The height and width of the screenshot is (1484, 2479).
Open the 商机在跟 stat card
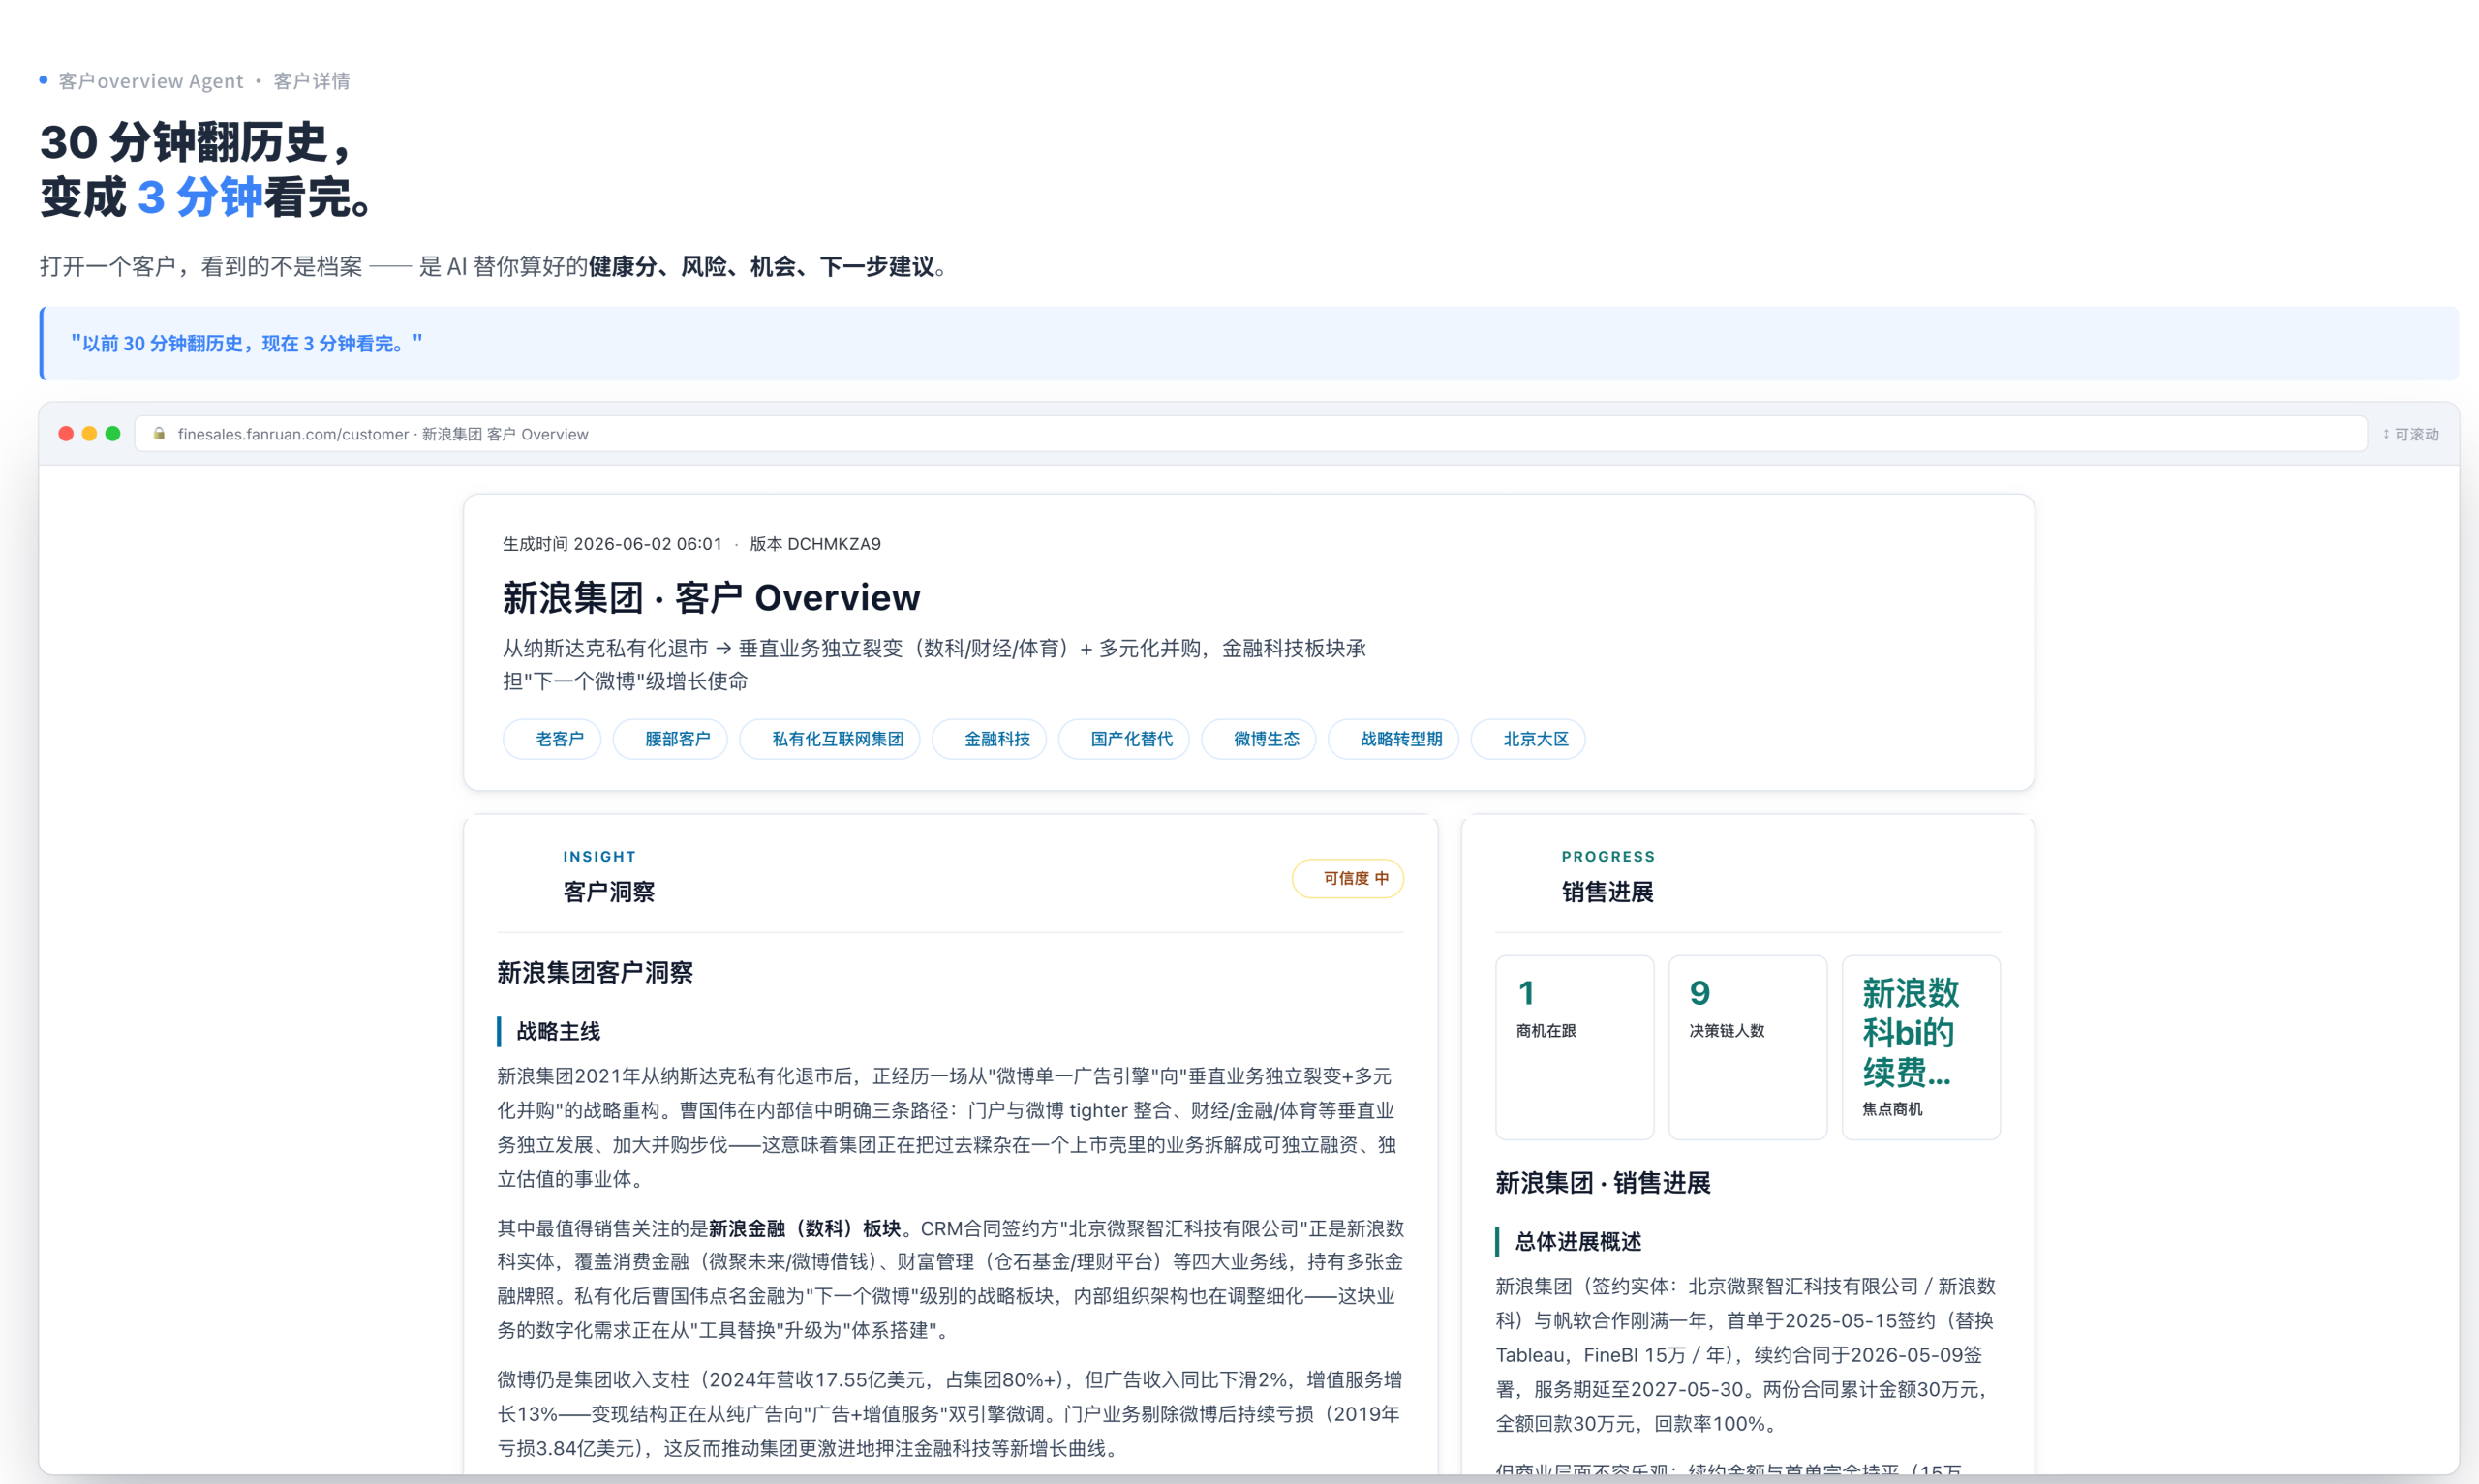tap(1575, 1047)
